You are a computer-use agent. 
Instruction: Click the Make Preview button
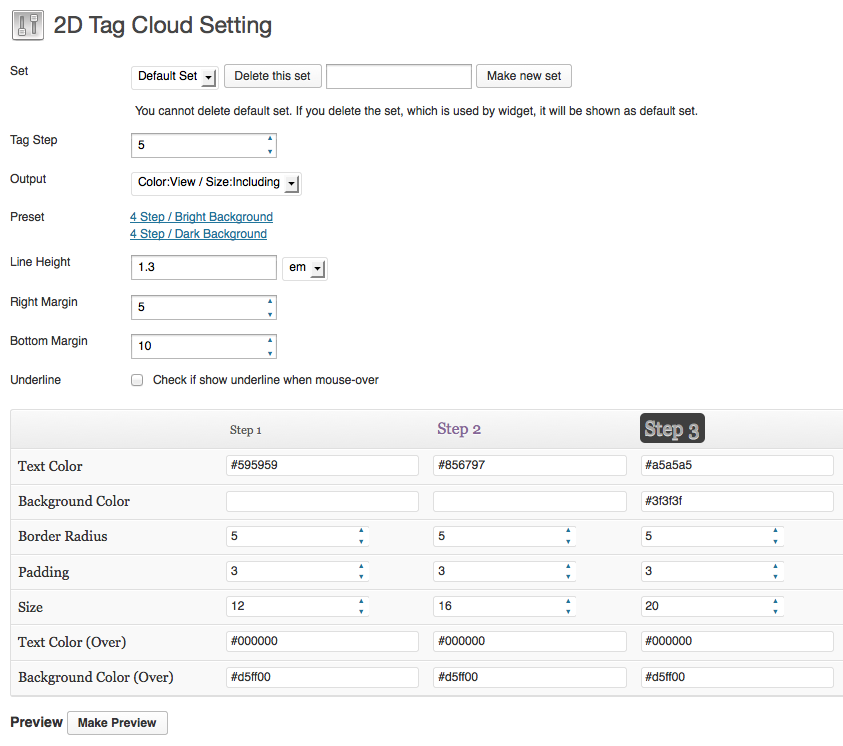pyautogui.click(x=117, y=723)
